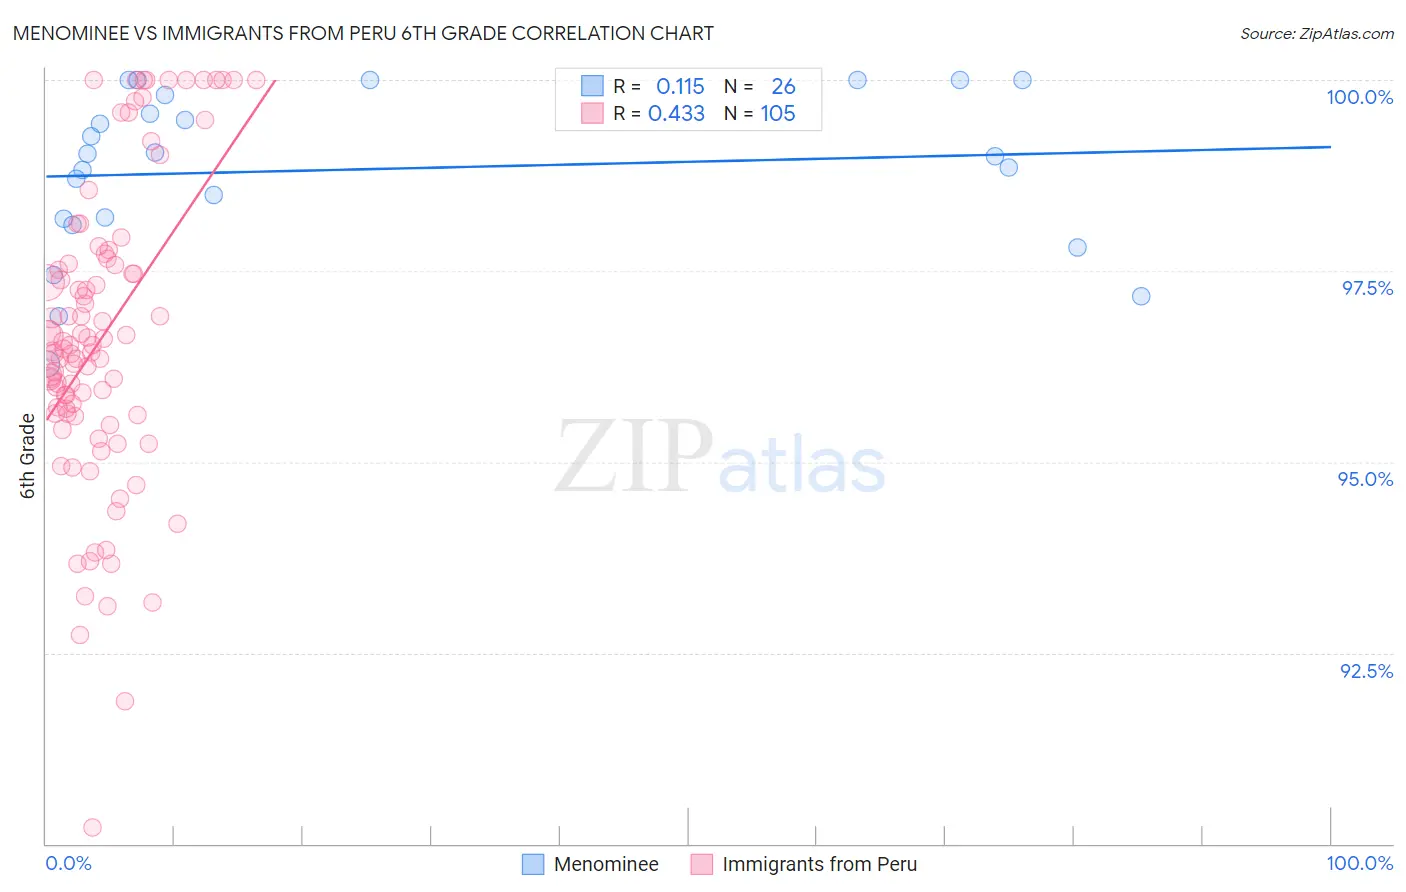Image resolution: width=1406 pixels, height=892 pixels.
Task: Click the pink Peru immigrants trend line
Action: click(x=160, y=249)
